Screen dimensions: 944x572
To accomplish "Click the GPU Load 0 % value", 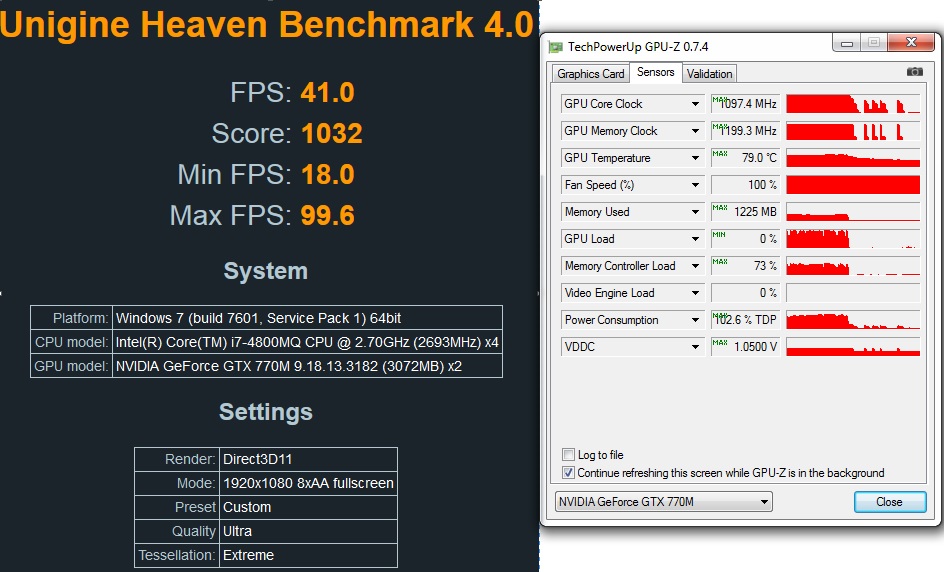I will tap(745, 239).
